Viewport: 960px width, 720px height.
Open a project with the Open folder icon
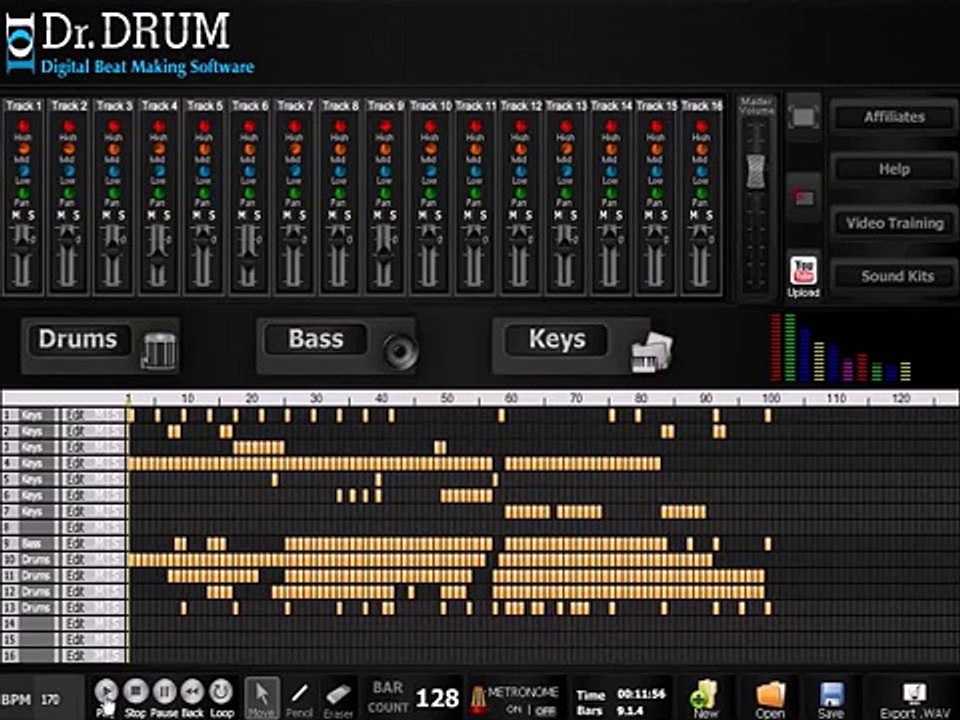pos(770,698)
